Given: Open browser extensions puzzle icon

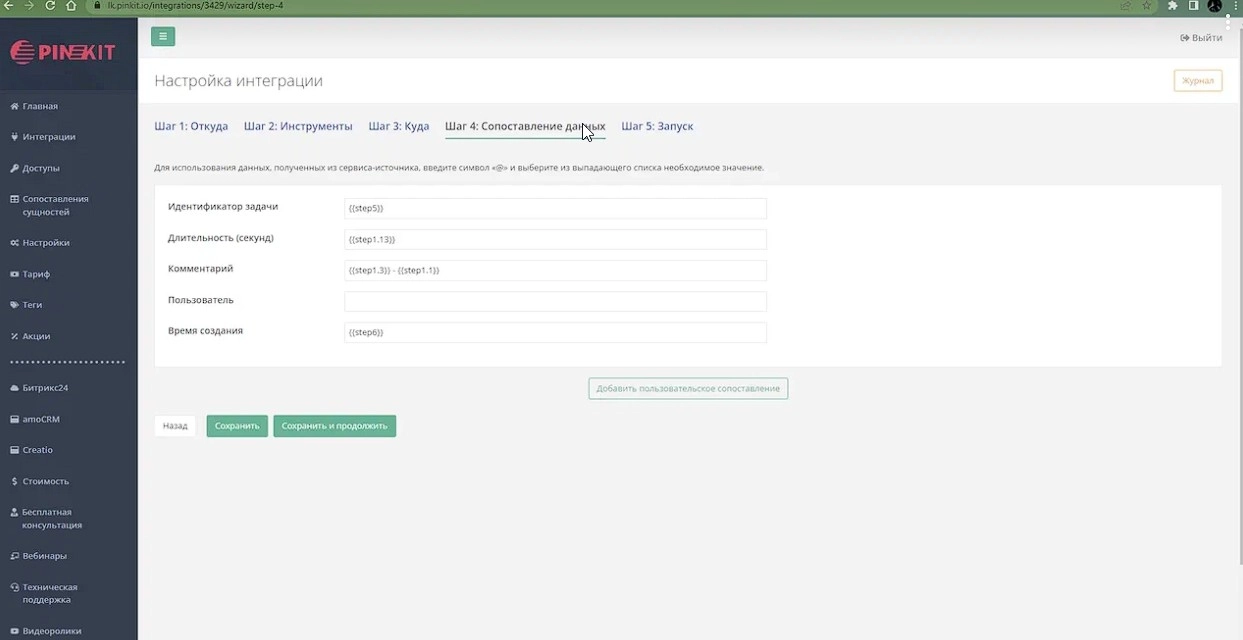Looking at the screenshot, I should pyautogui.click(x=1172, y=6).
